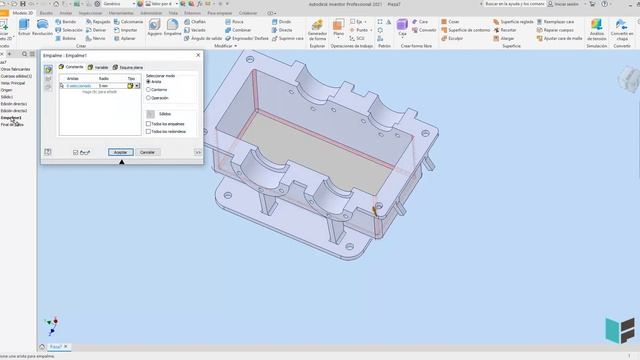Switch to the Herramientas ribbon tab

(121, 13)
